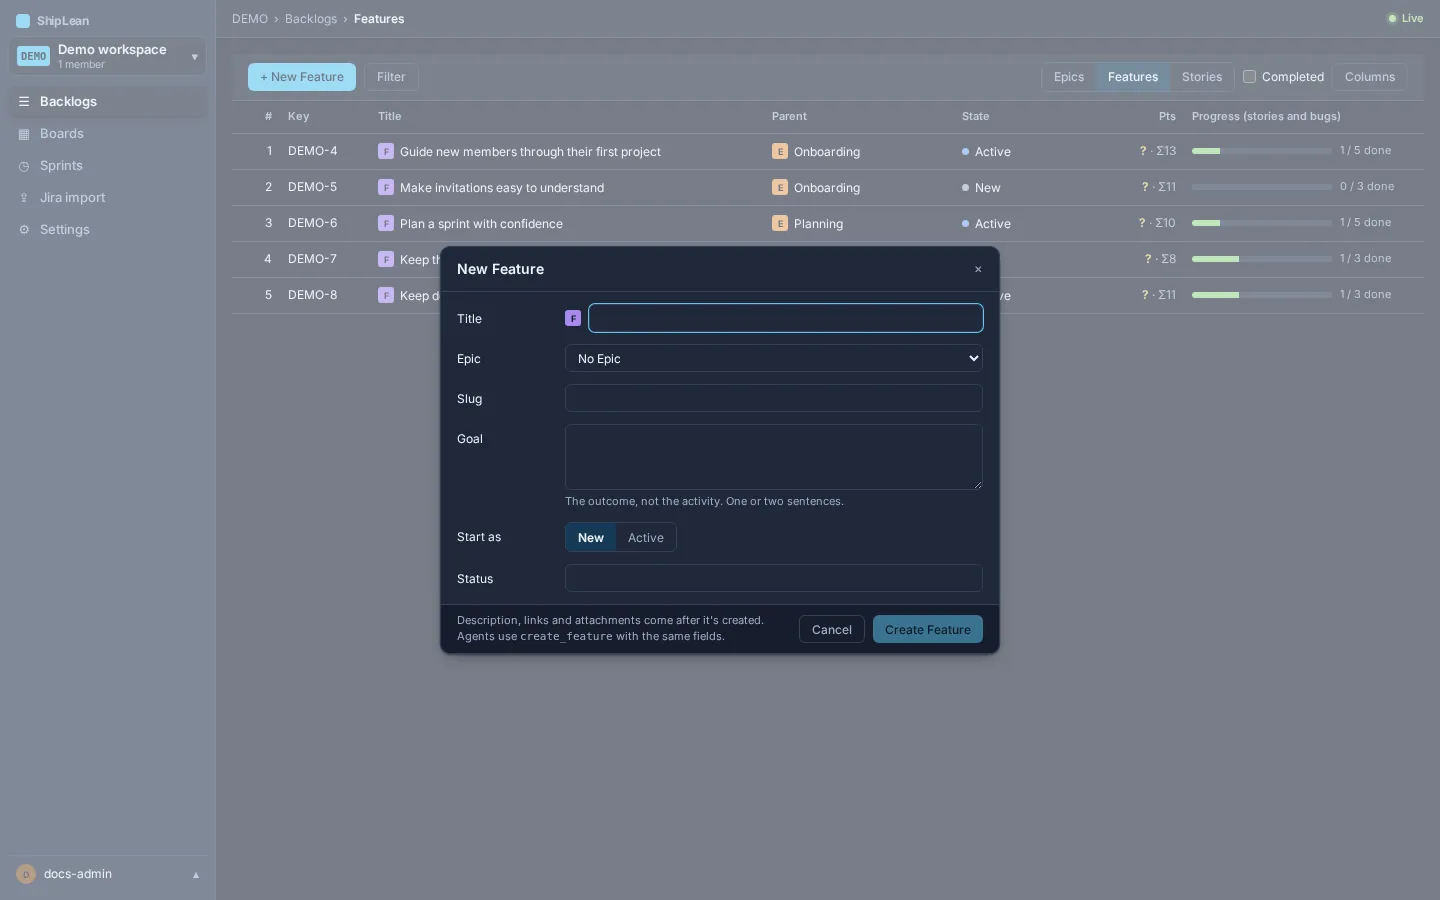Click the Cancel button

coord(832,629)
